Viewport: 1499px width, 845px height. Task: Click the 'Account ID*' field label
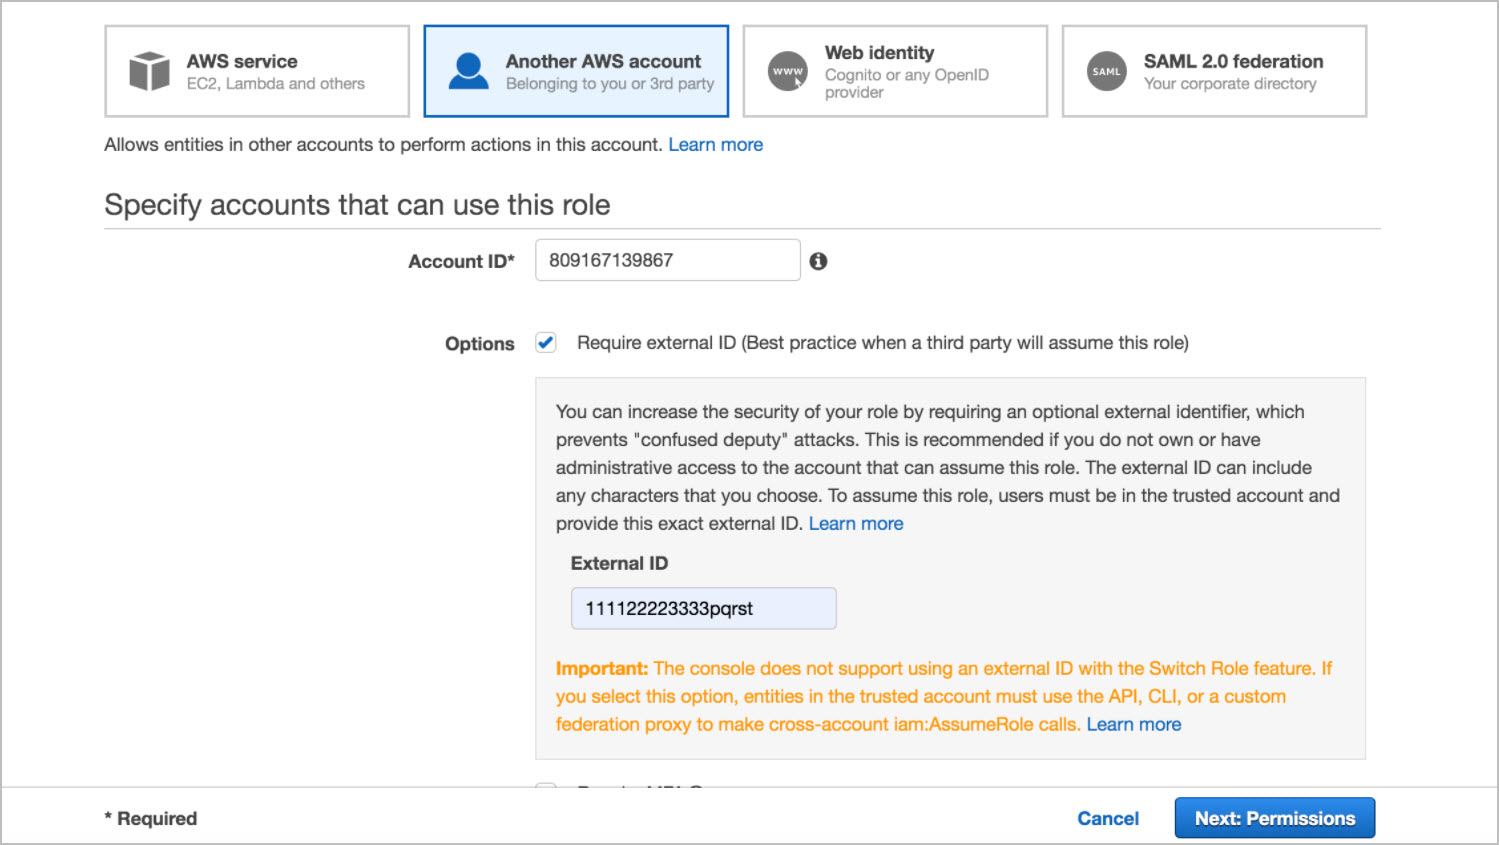click(461, 262)
